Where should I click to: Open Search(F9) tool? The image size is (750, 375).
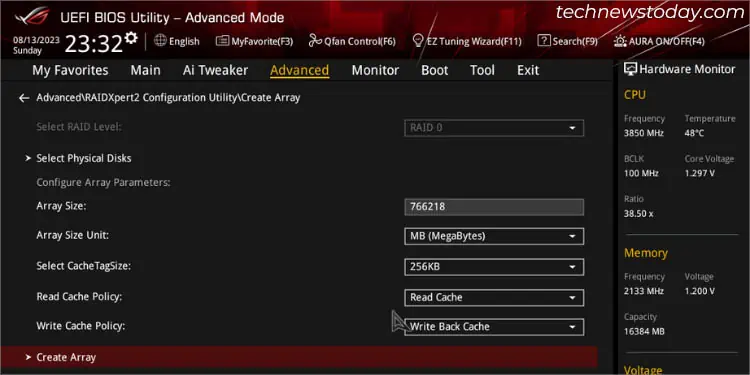tap(567, 42)
